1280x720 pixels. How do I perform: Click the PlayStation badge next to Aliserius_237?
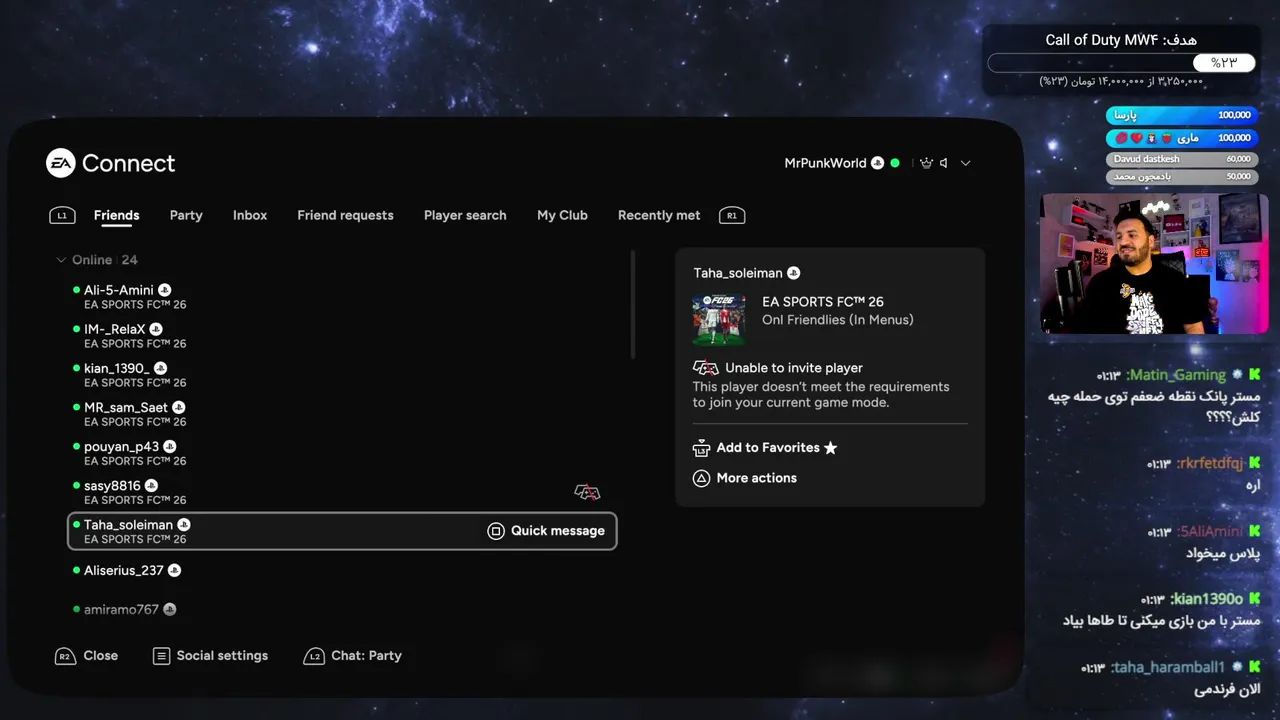(x=174, y=570)
